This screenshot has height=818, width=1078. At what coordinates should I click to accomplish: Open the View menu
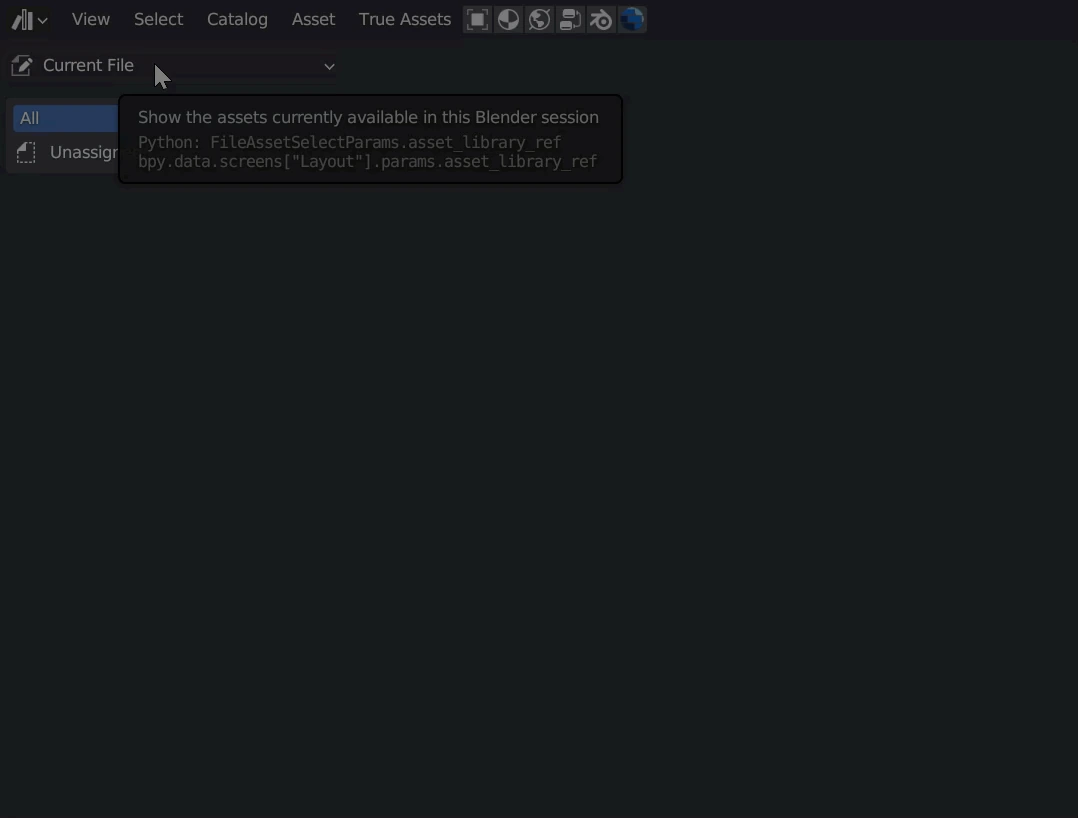tap(91, 19)
